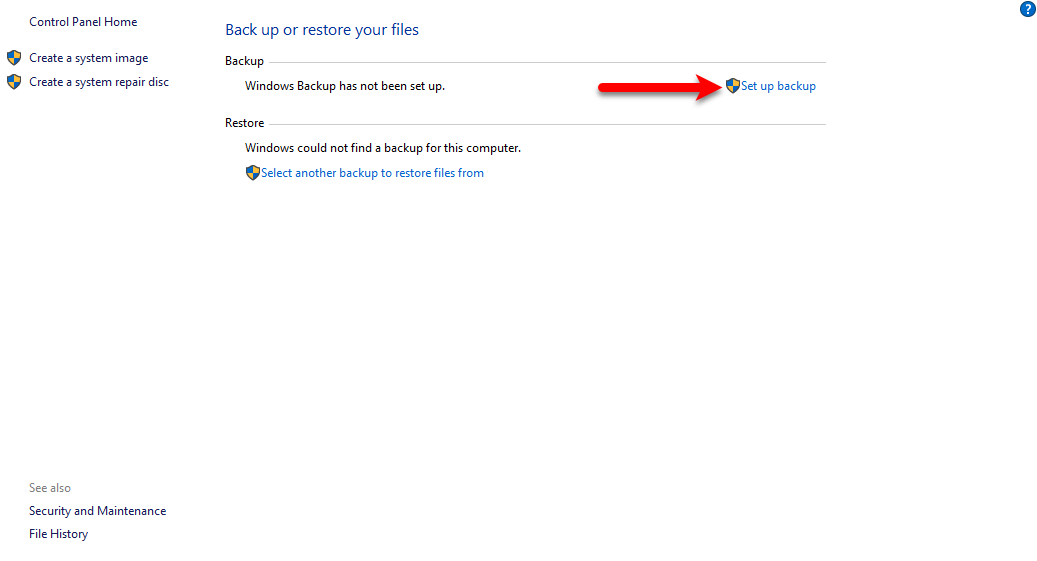The image size is (1037, 561).
Task: Click the Restore section label
Action: pyautogui.click(x=245, y=123)
